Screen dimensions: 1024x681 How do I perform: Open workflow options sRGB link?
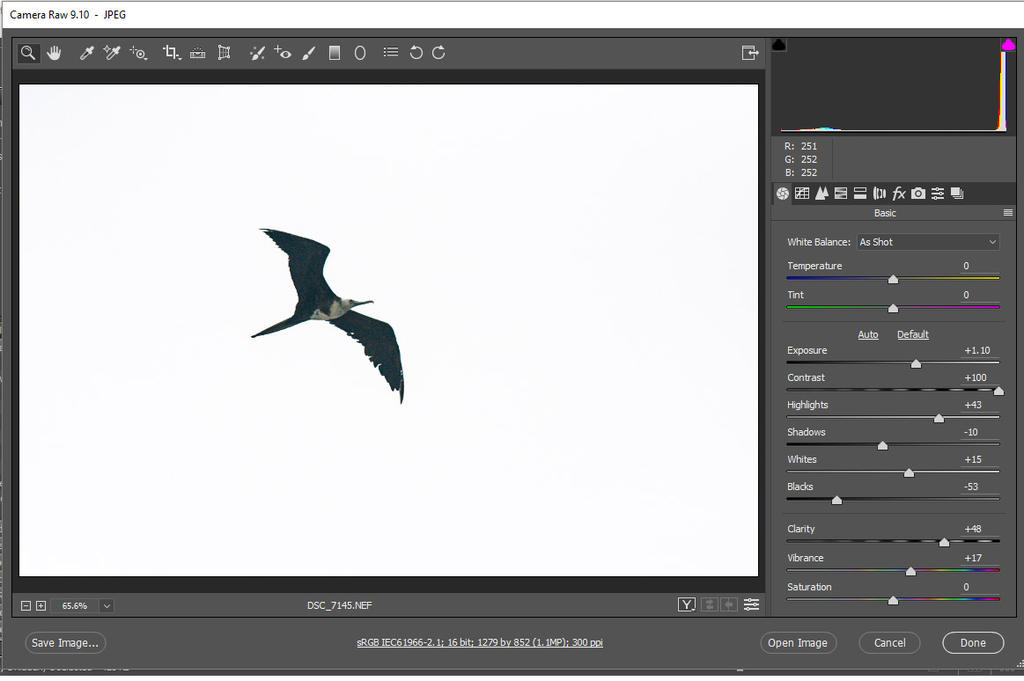tap(480, 643)
